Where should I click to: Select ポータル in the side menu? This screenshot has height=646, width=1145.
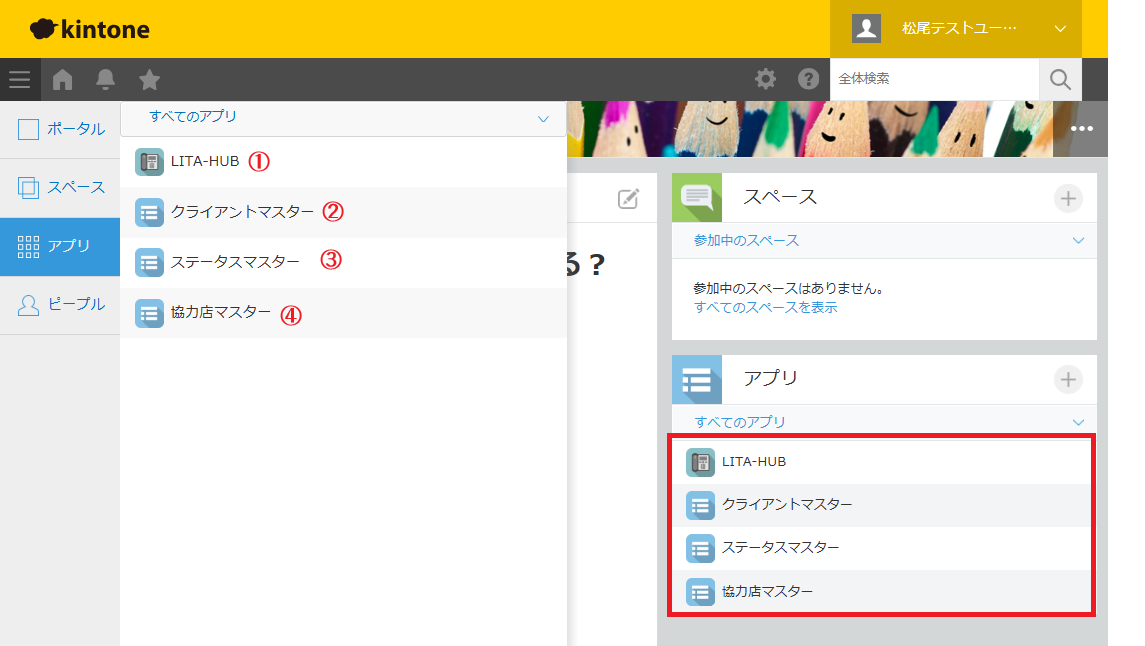(x=61, y=129)
